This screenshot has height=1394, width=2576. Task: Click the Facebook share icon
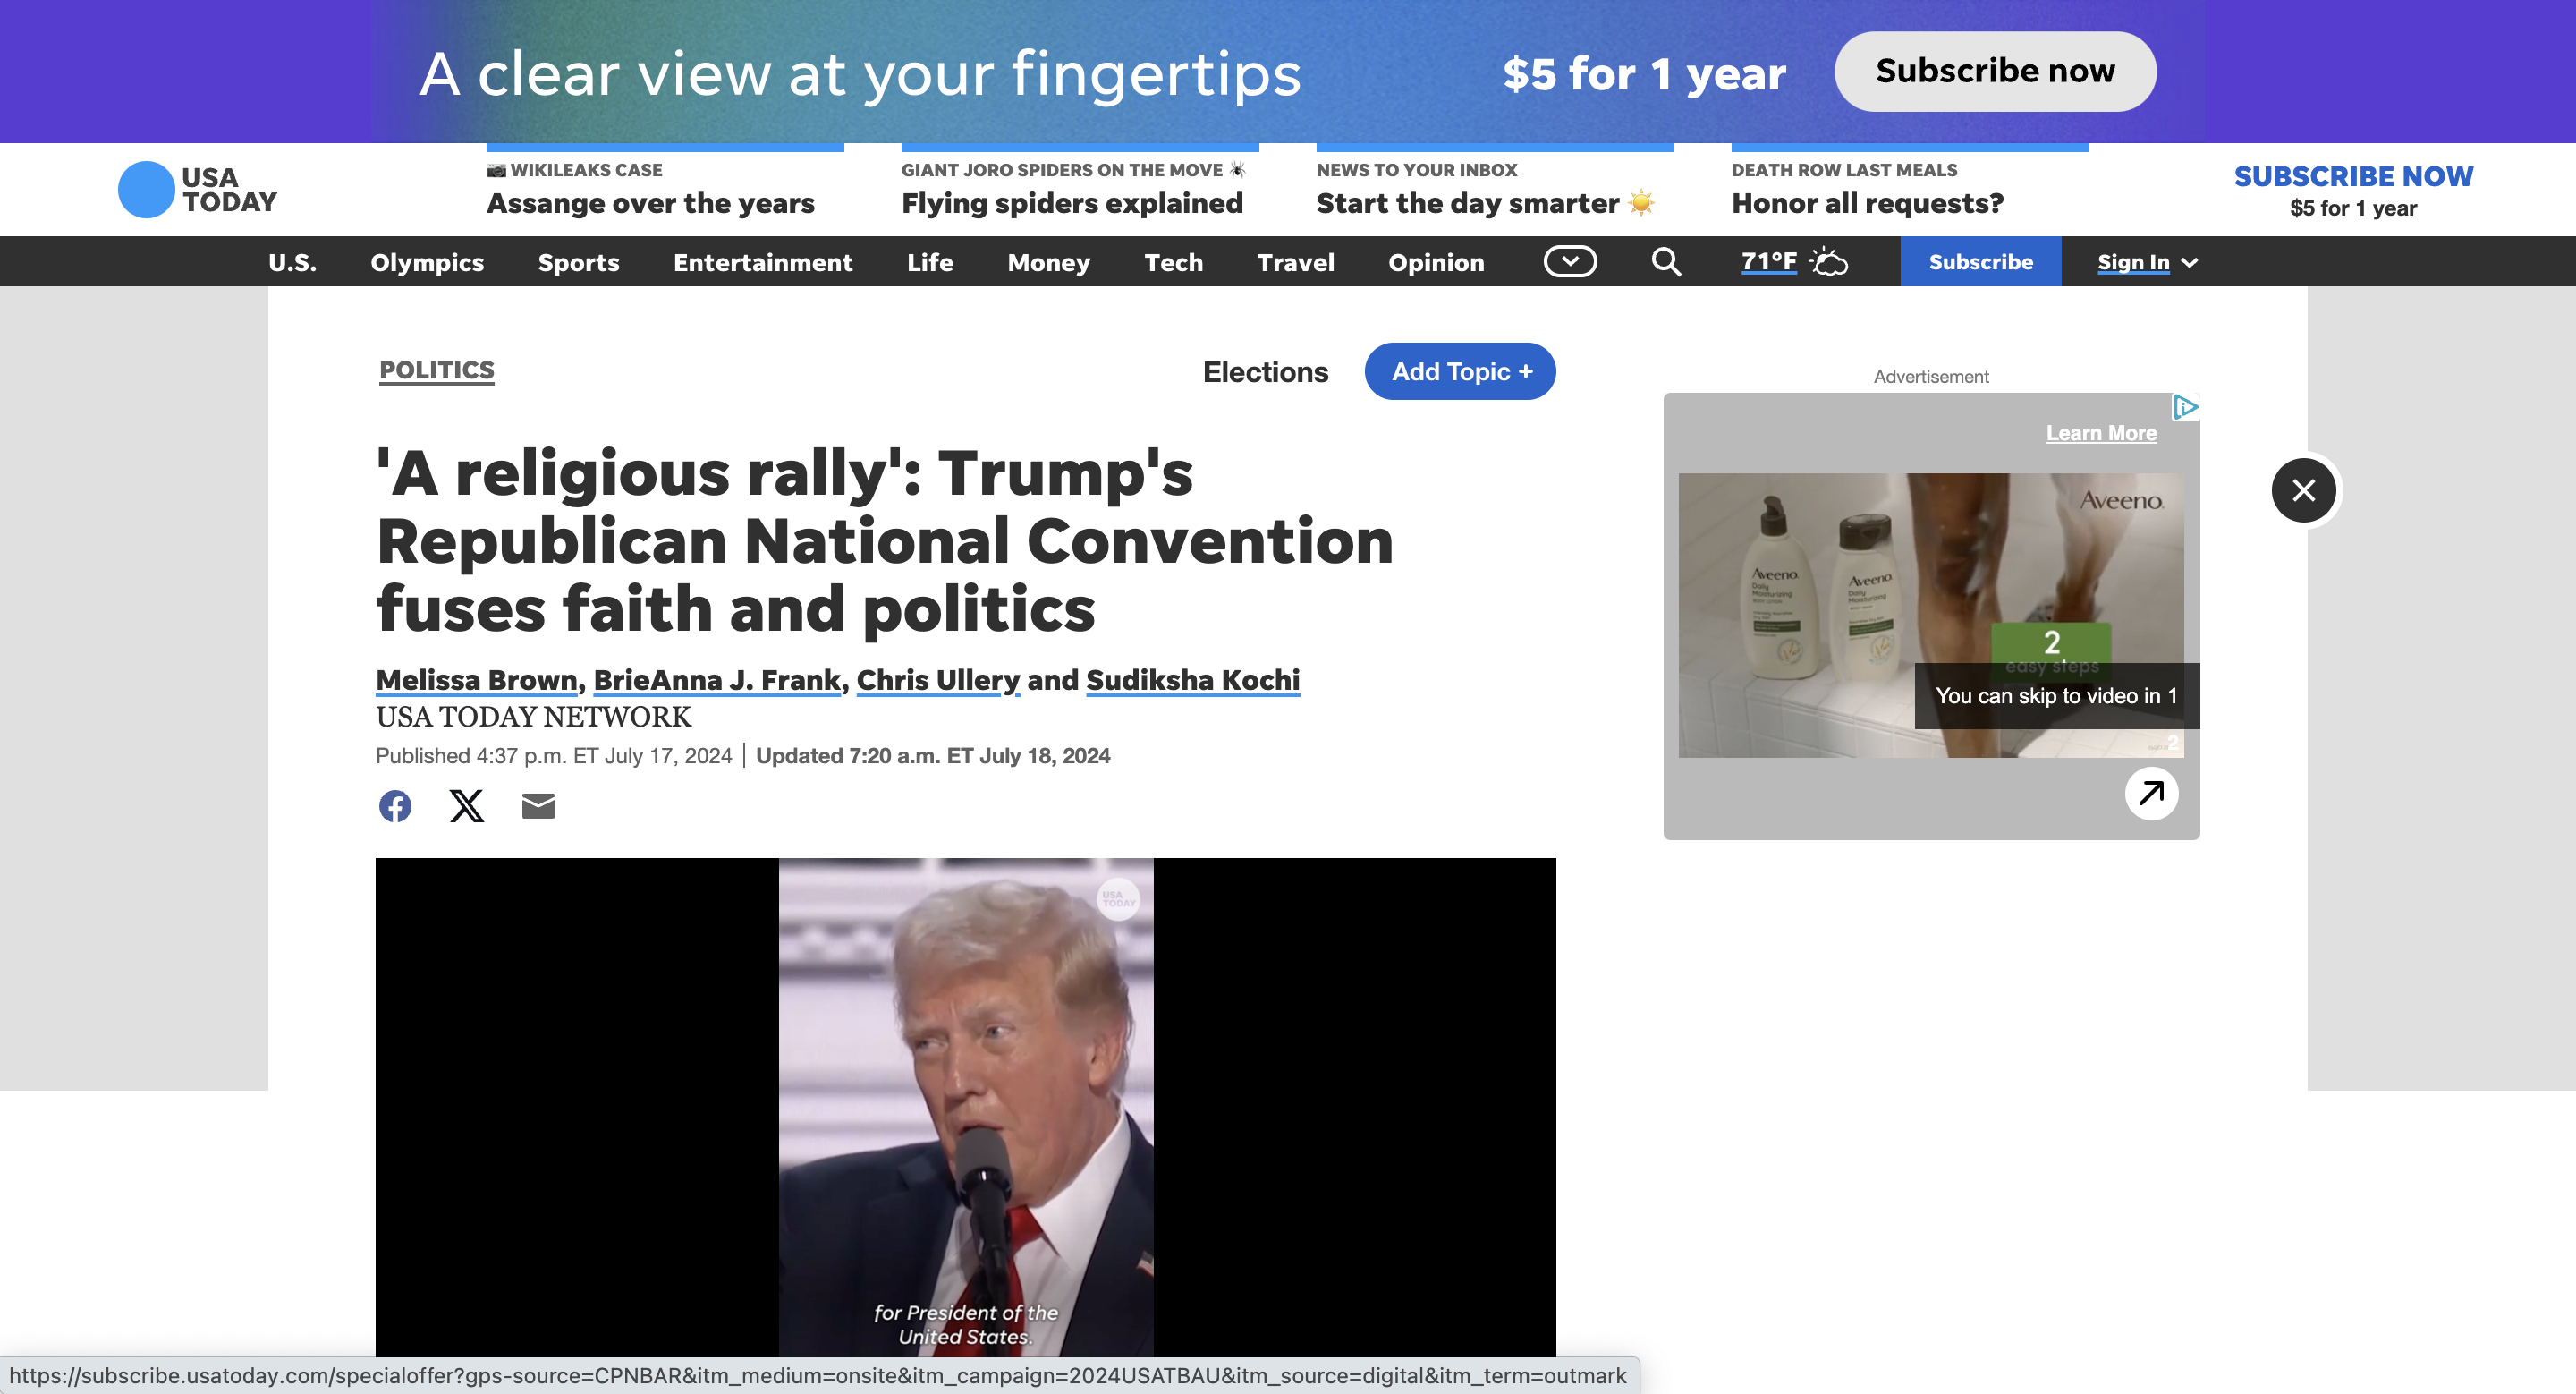[x=394, y=805]
